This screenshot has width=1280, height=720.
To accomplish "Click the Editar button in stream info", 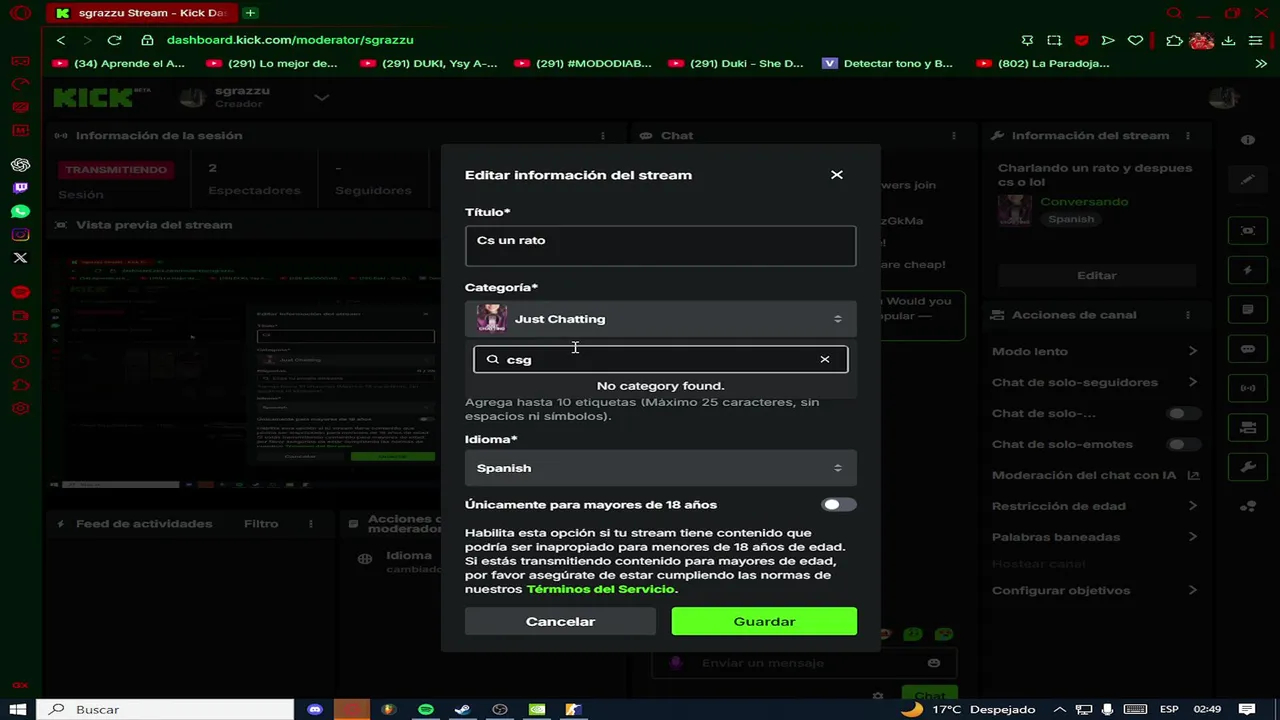I will point(1097,275).
